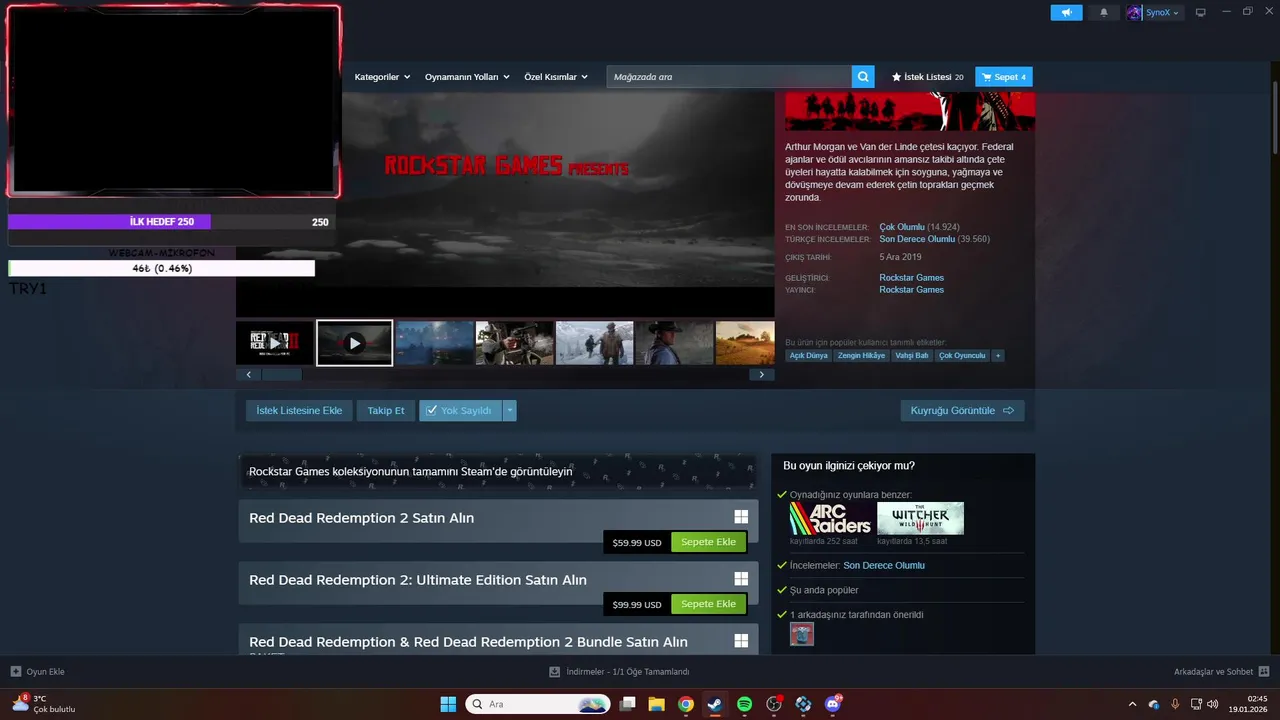Open the Kategoriler menu
The image size is (1280, 720).
382,77
